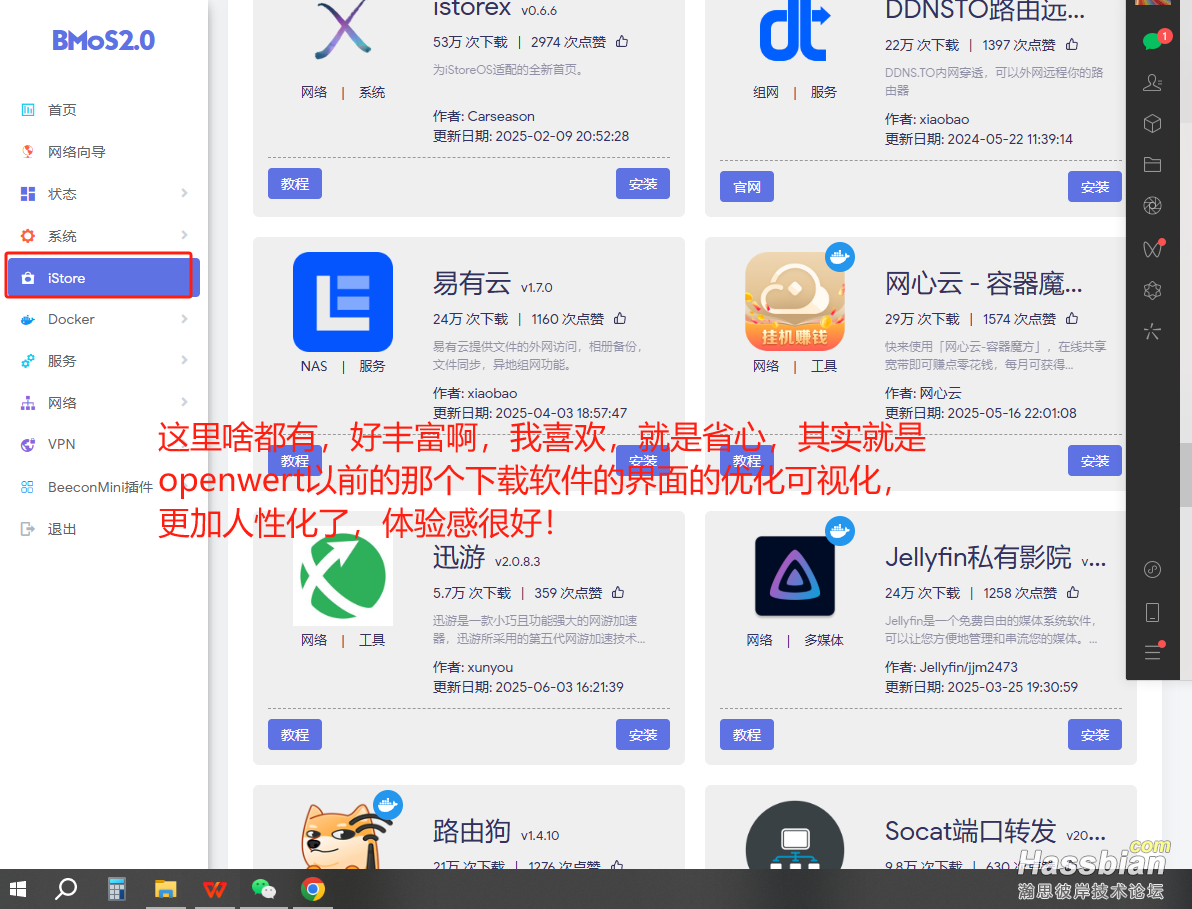Like 迅游 with thumbs-up icon
The image size is (1192, 909).
618,592
